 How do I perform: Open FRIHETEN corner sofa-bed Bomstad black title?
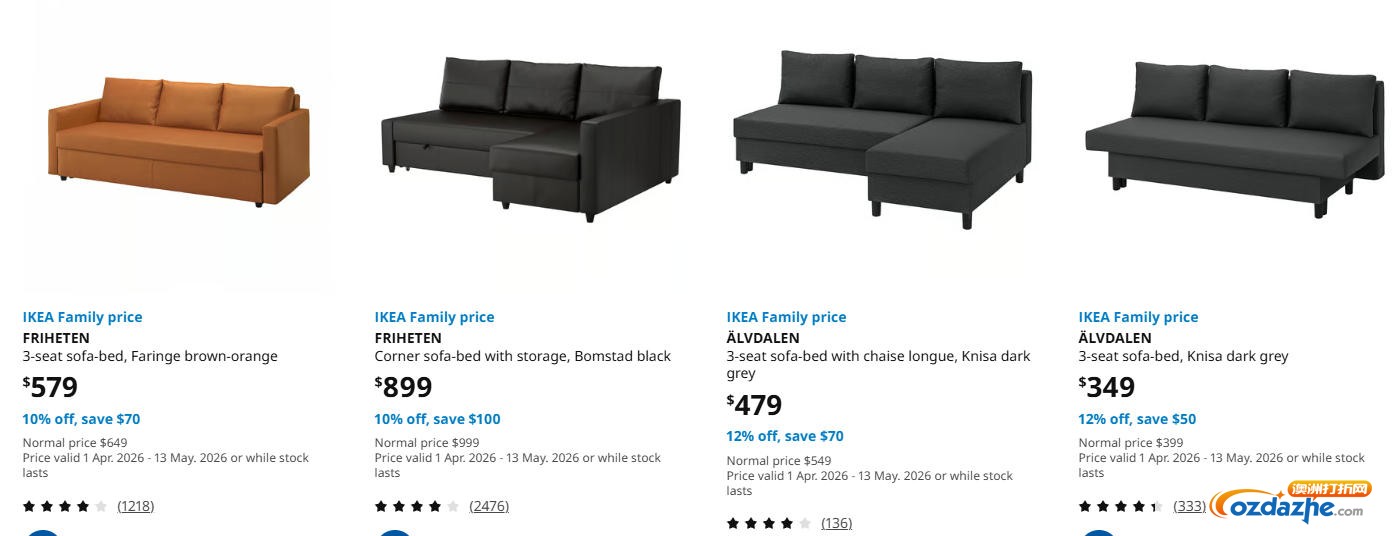click(x=522, y=347)
